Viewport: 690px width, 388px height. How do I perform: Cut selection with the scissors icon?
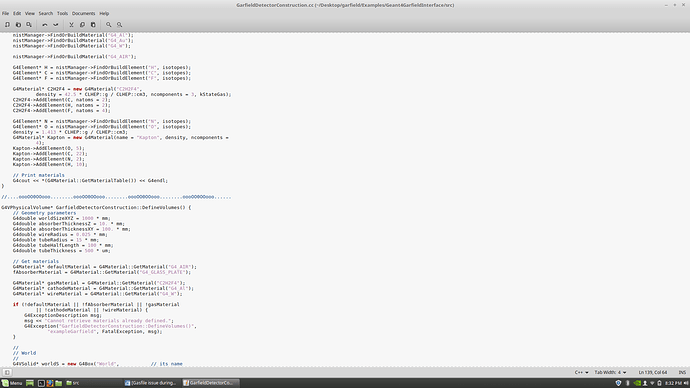coord(71,25)
